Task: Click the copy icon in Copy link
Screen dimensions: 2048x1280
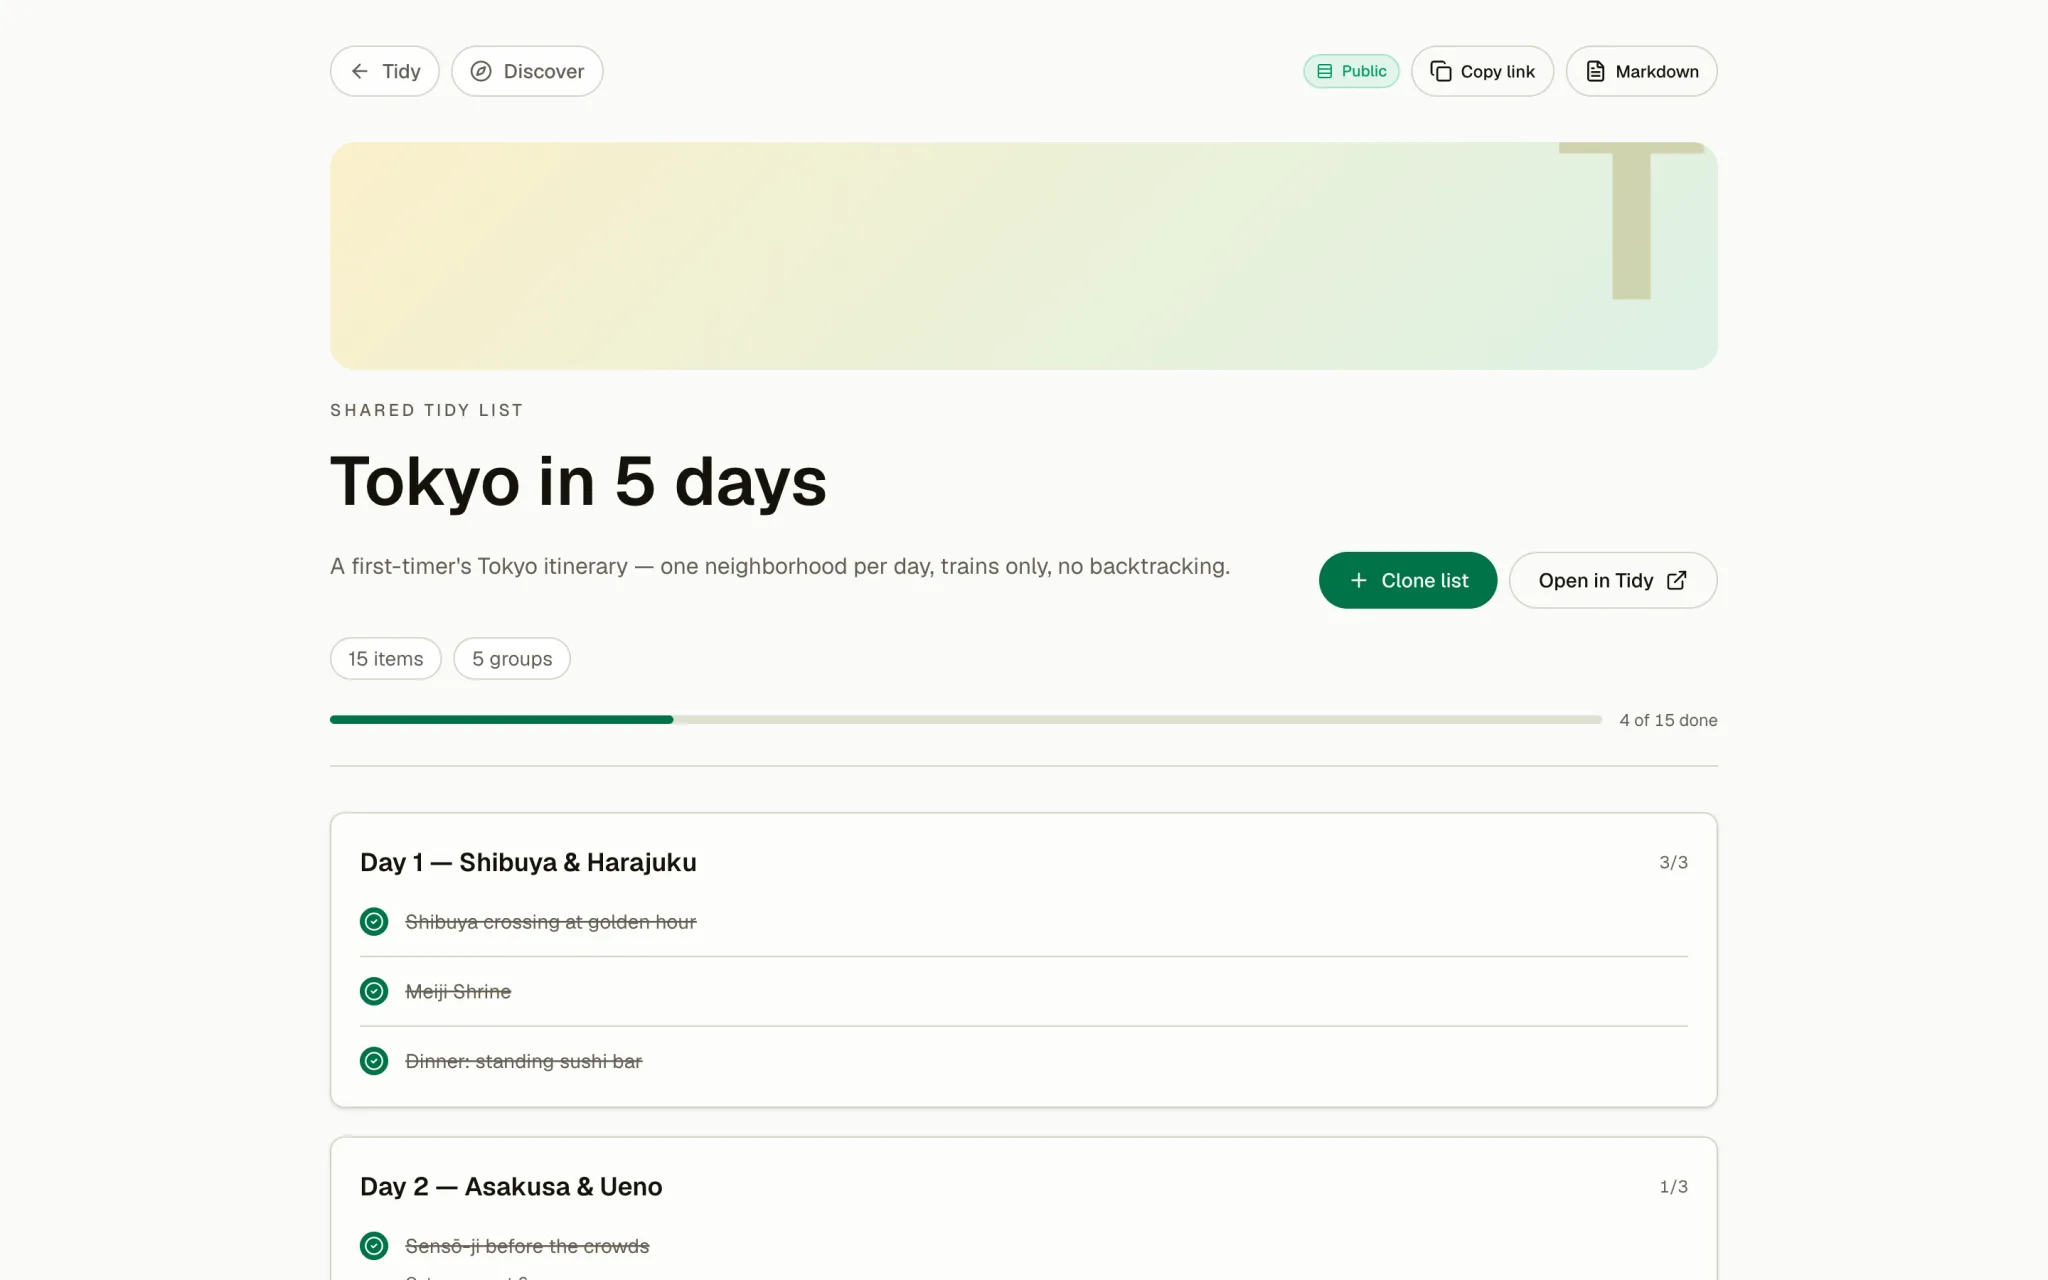Action: (1440, 71)
